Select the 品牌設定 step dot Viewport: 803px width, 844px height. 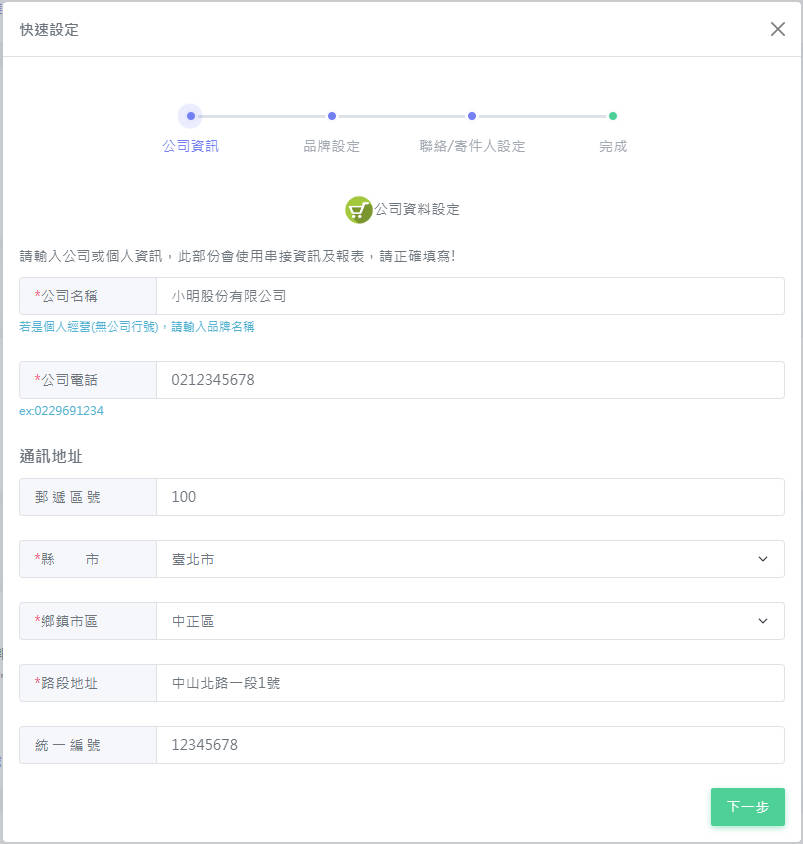(x=332, y=116)
